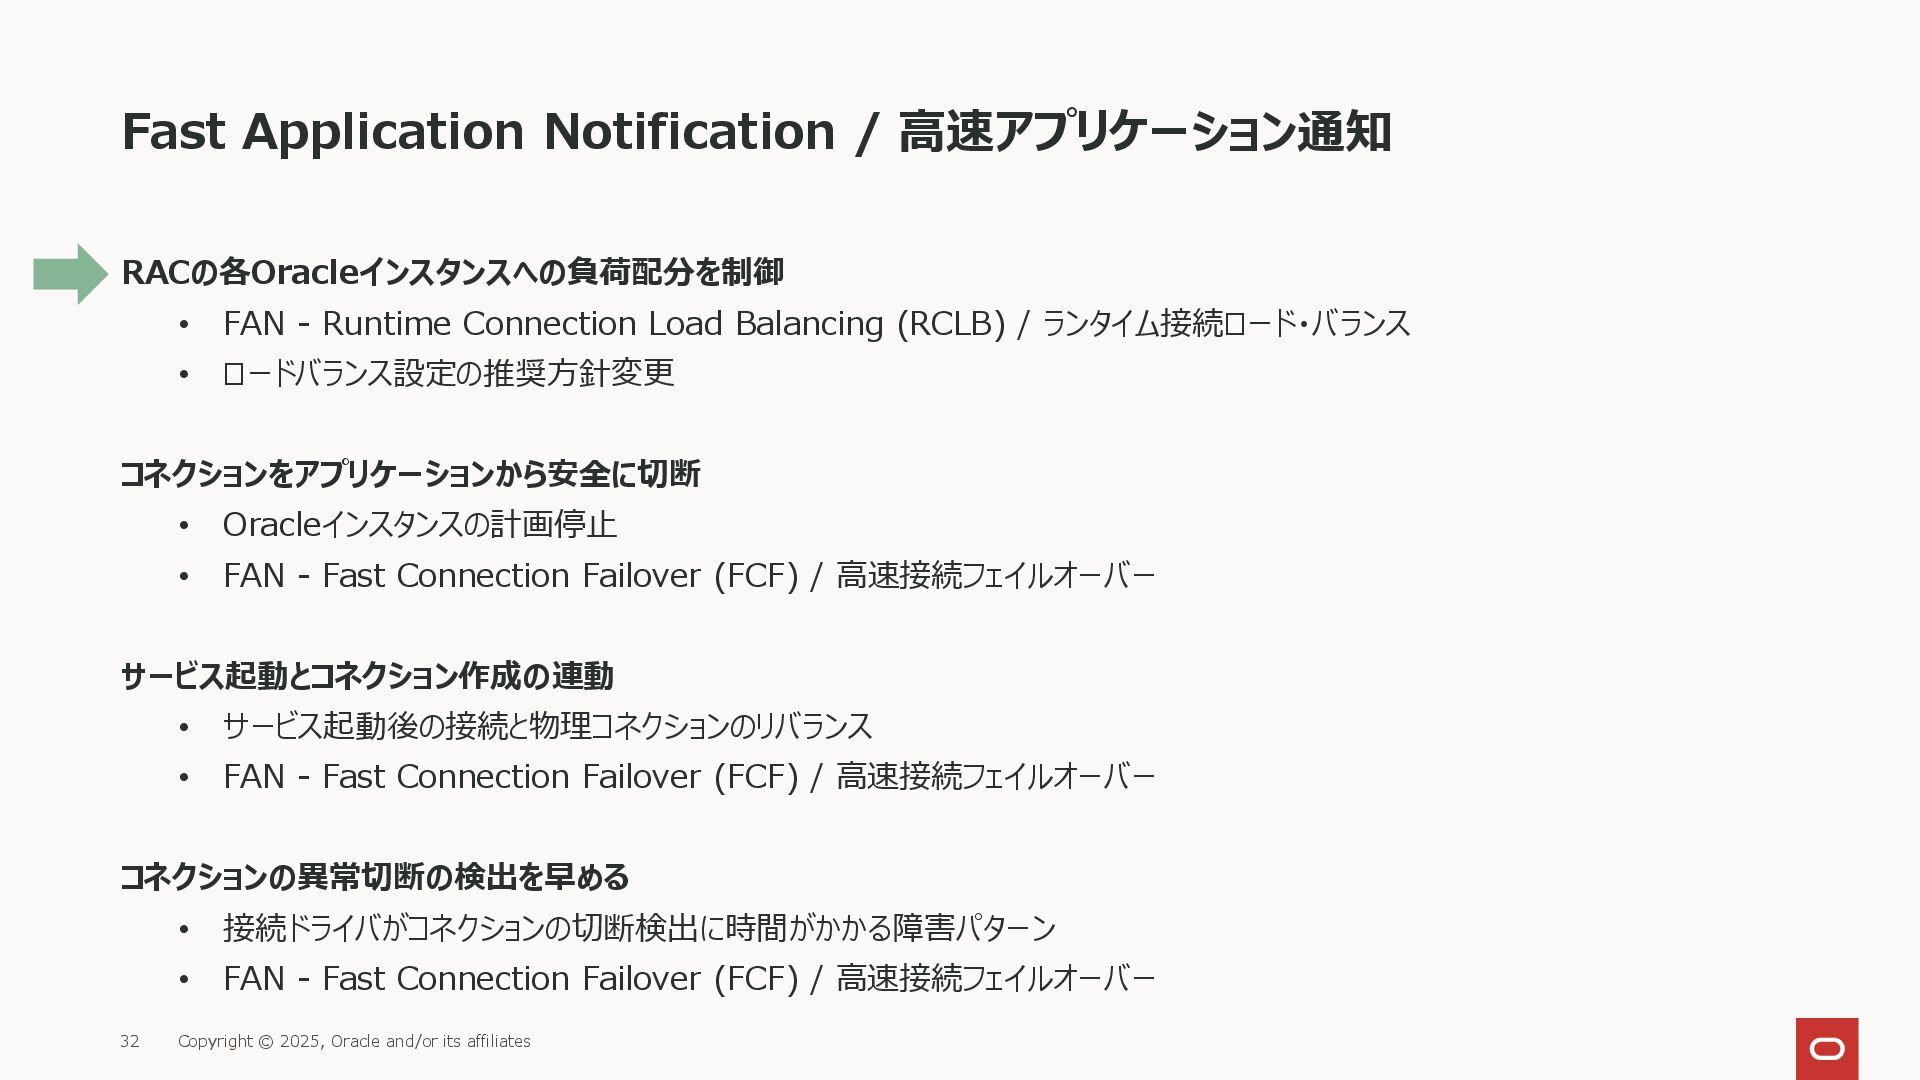The width and height of the screenshot is (1920, 1080).
Task: Click the FCF bullet under サービス起動 section
Action: (689, 777)
